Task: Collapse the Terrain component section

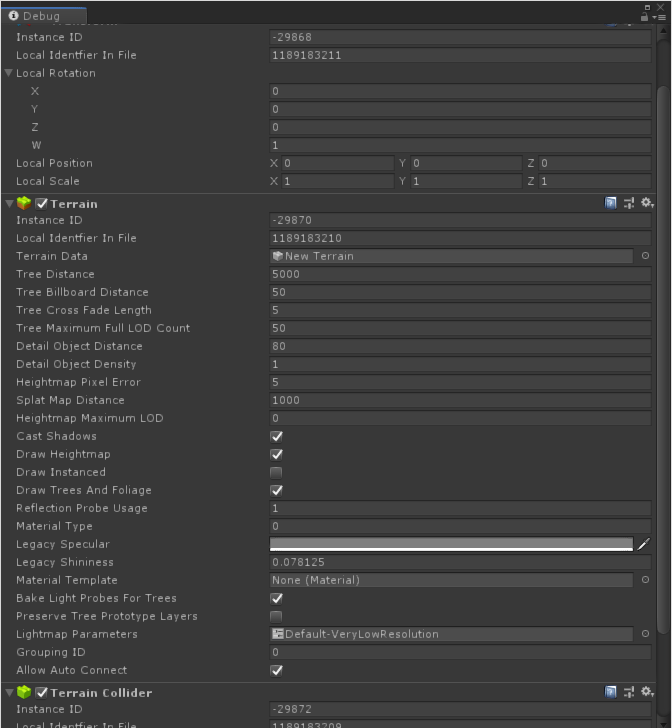Action: [9, 203]
